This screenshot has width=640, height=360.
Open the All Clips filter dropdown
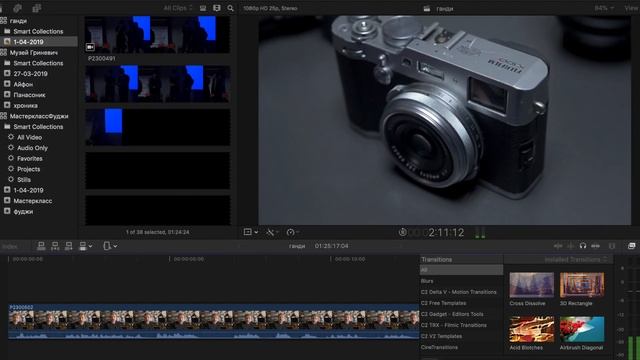[178, 8]
